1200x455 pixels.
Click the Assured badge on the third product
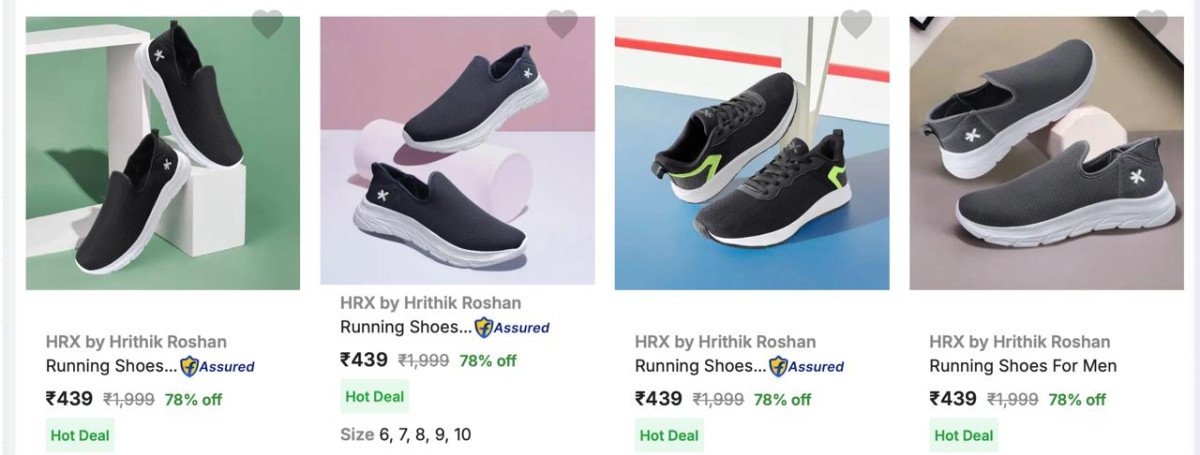coord(807,366)
